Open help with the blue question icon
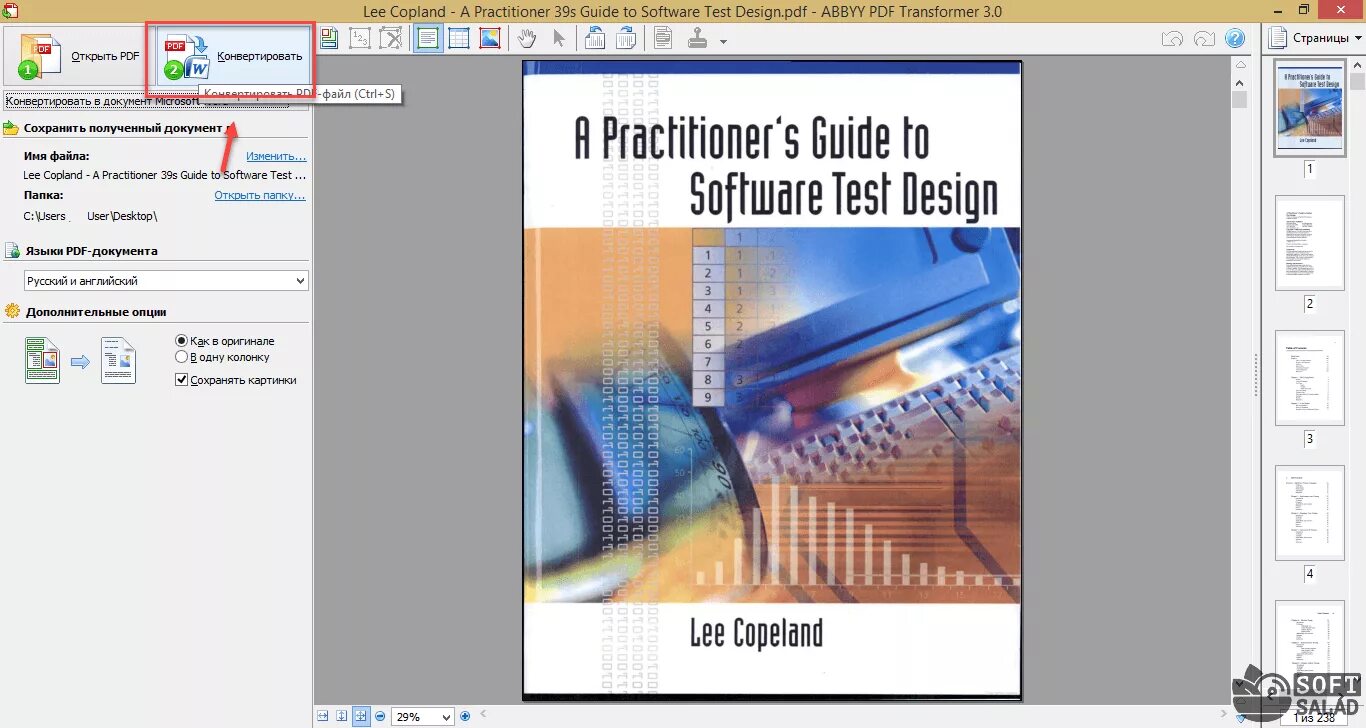This screenshot has height=728, width=1366. [1236, 39]
